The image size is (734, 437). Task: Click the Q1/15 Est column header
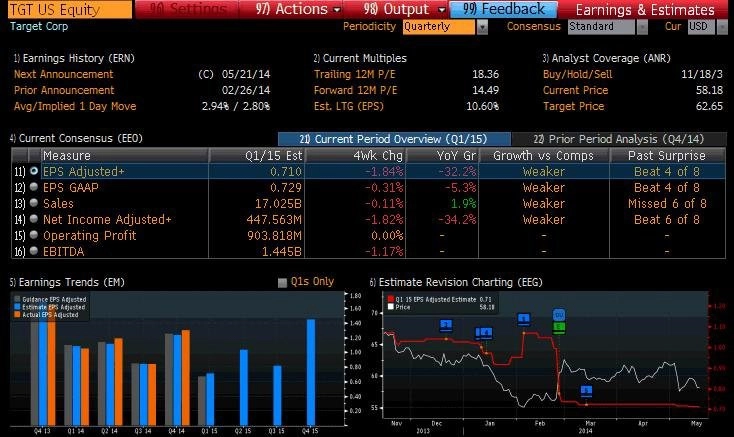tap(257, 155)
